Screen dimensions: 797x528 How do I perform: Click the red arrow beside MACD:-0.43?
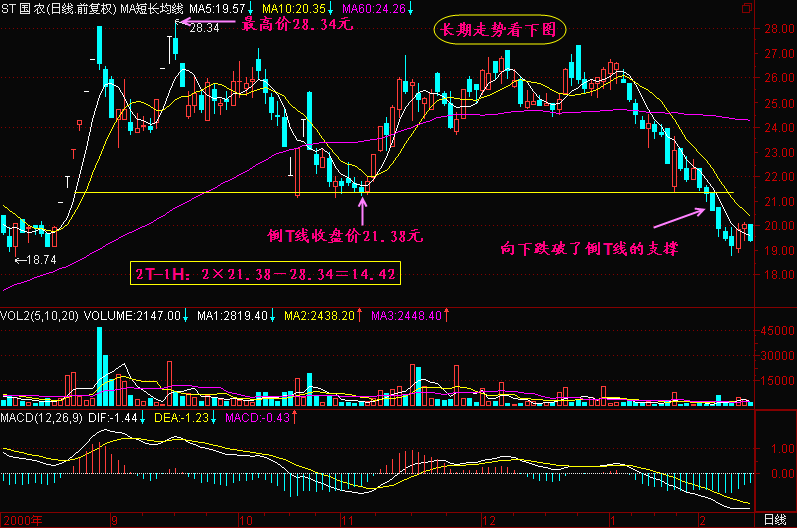(294, 418)
